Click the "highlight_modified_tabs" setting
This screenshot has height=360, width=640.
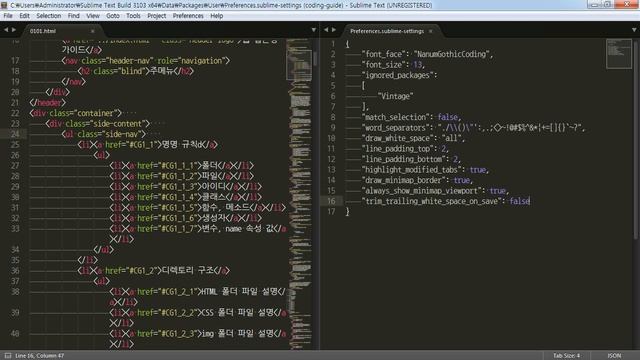tap(425, 169)
